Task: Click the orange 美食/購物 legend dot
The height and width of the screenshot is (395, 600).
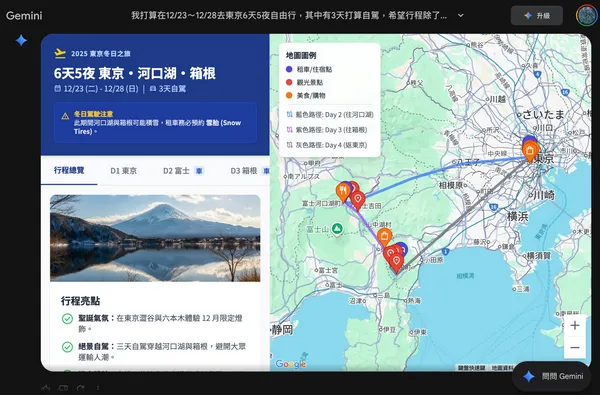Action: 289,95
